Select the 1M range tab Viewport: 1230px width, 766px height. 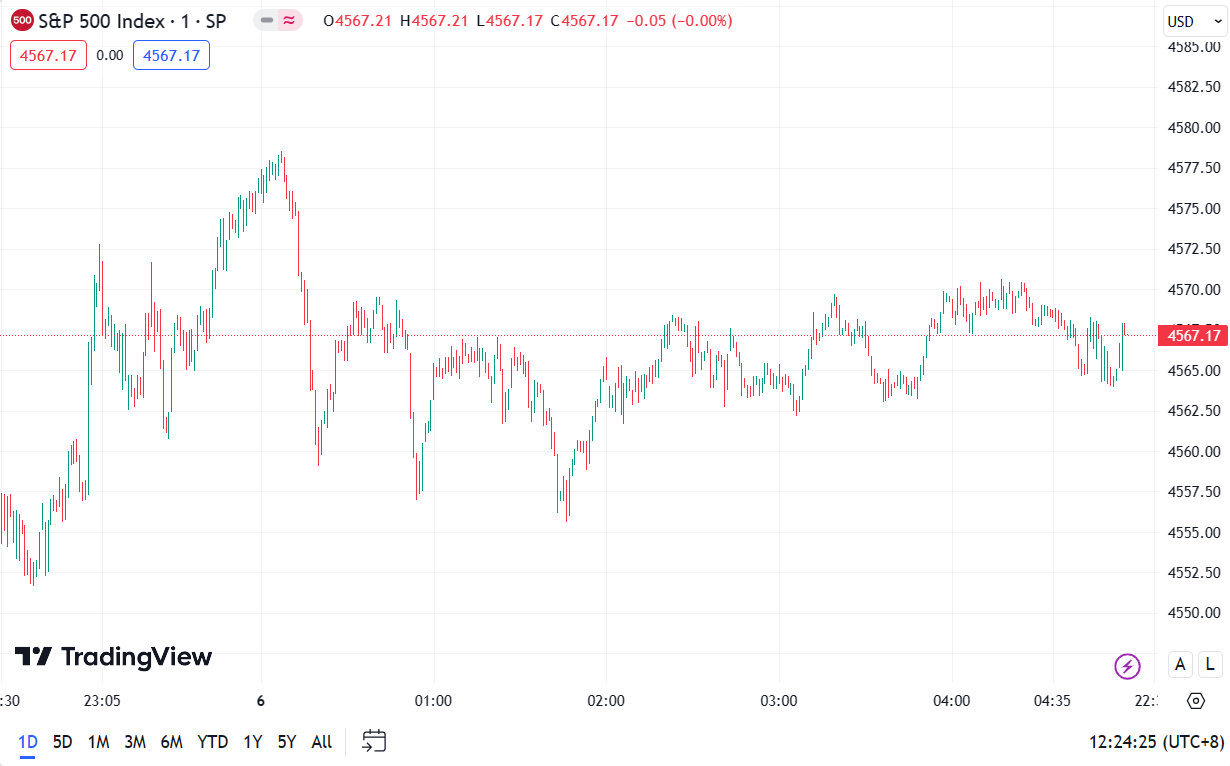click(x=98, y=741)
